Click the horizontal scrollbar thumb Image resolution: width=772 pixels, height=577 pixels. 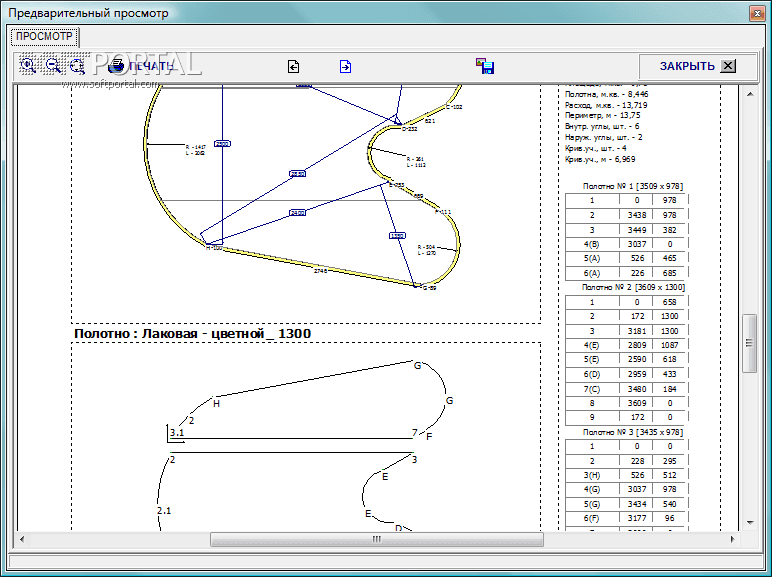pyautogui.click(x=377, y=539)
